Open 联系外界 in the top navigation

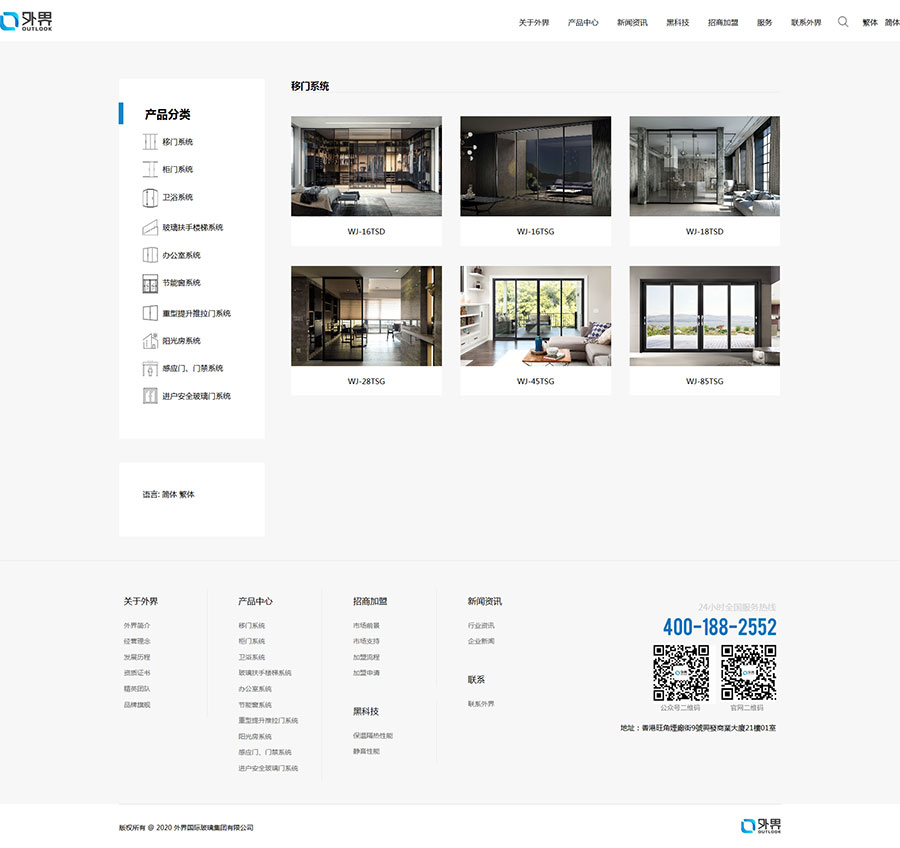806,22
